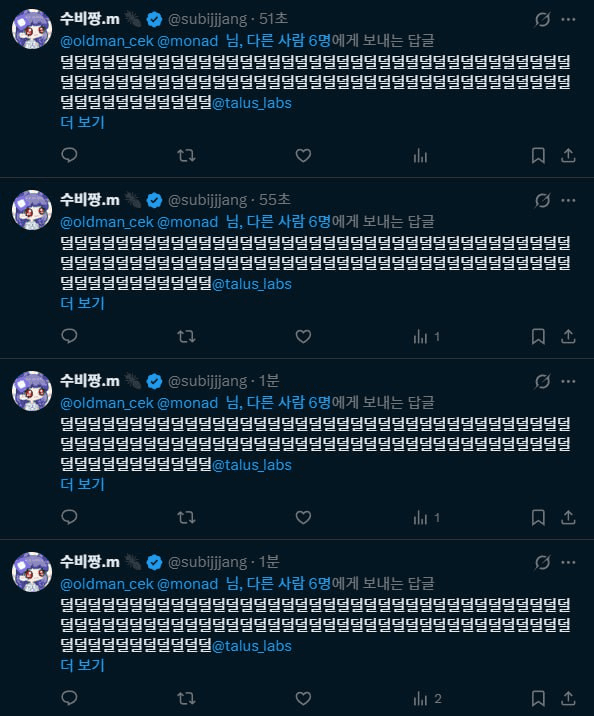Open 수비짱.m display name on last tweet
Image resolution: width=594 pixels, height=716 pixels.
click(x=90, y=562)
